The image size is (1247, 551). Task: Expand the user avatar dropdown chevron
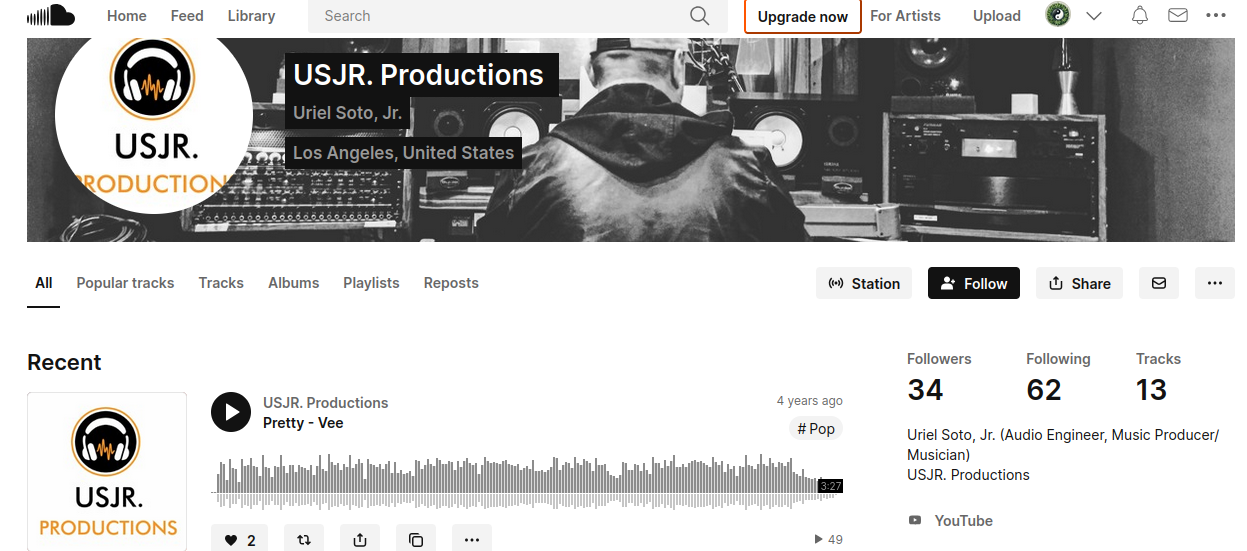[x=1094, y=16]
